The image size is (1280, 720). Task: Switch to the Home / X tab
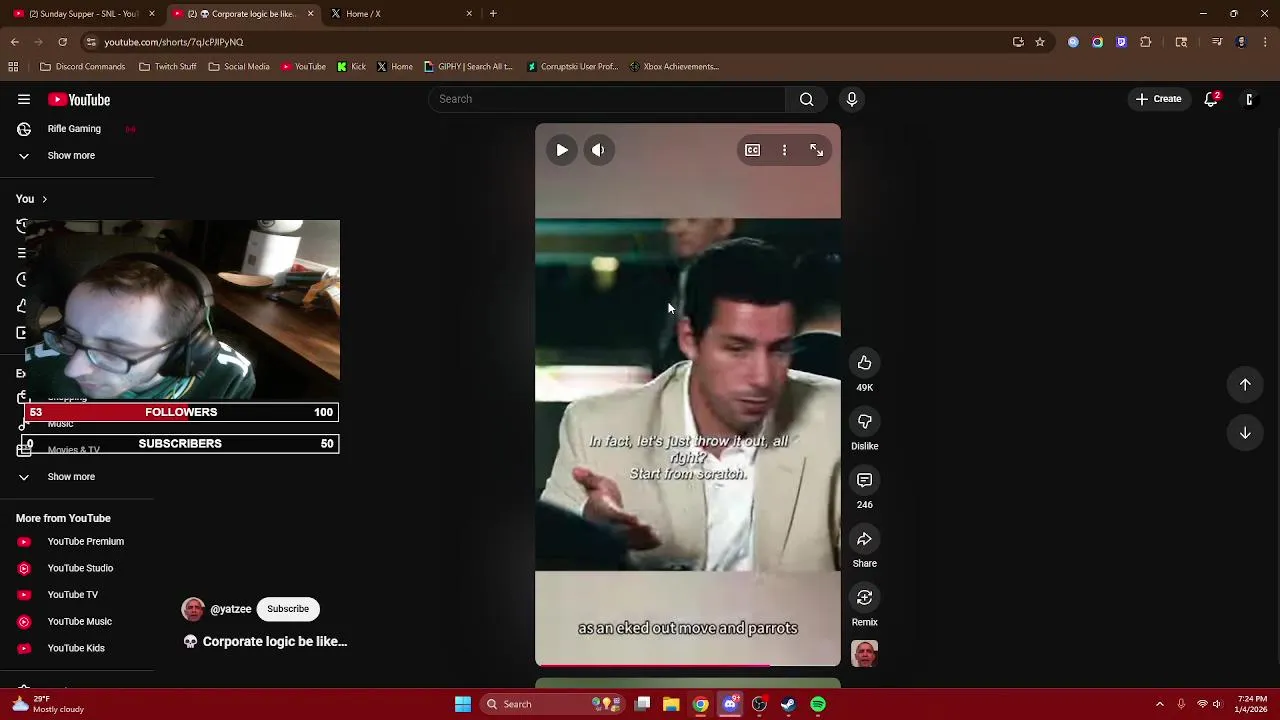click(x=400, y=14)
